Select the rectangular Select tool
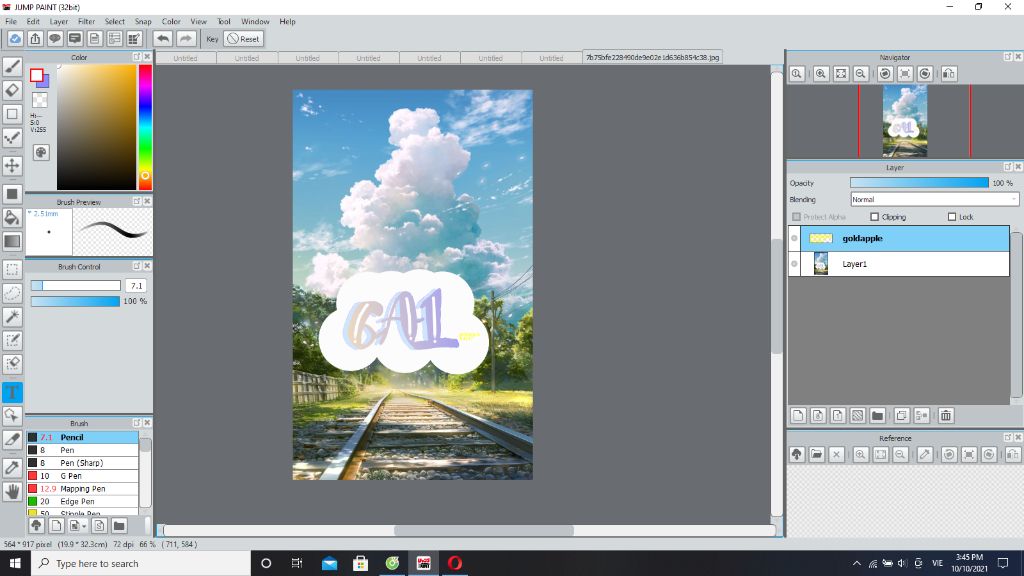 [x=12, y=269]
